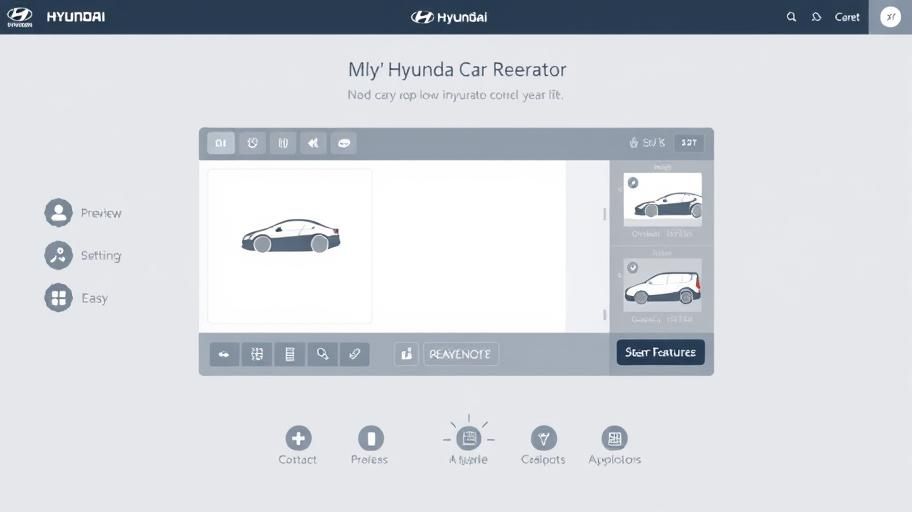The image size is (912, 512).
Task: Click the link icon in bottom toolbar
Action: click(355, 354)
